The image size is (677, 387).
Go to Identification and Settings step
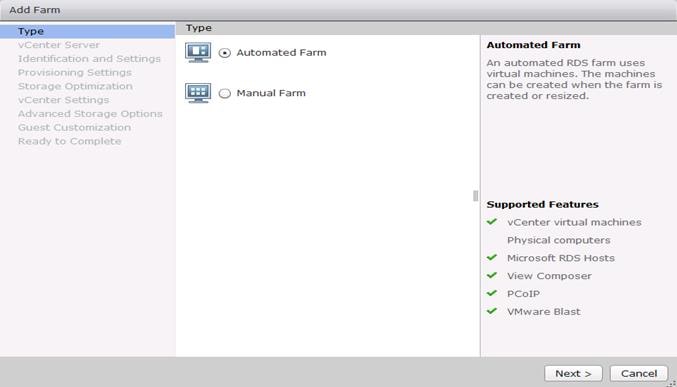[x=89, y=59]
